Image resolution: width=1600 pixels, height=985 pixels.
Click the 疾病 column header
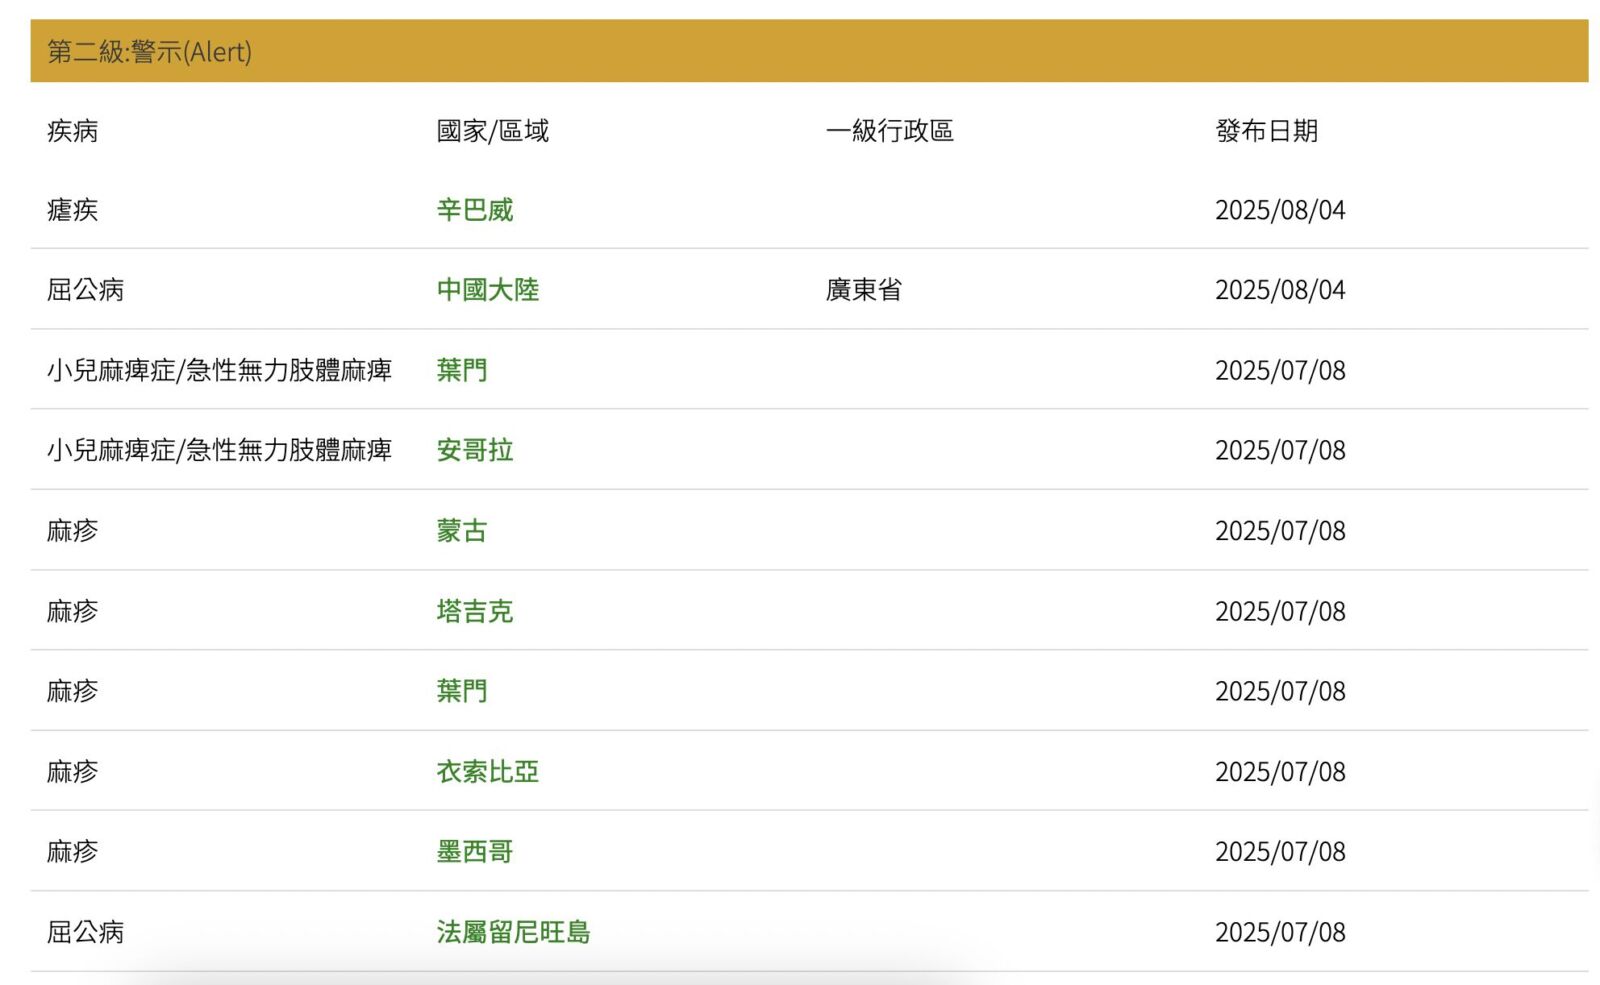point(73,131)
